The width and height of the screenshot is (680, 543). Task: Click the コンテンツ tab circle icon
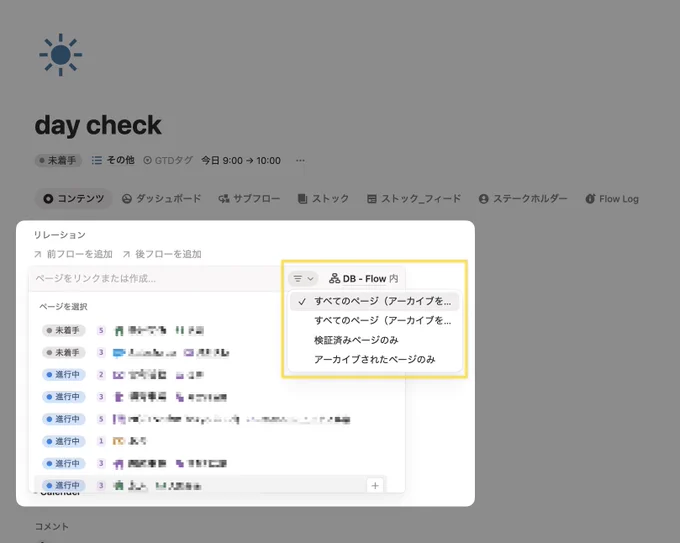point(48,199)
